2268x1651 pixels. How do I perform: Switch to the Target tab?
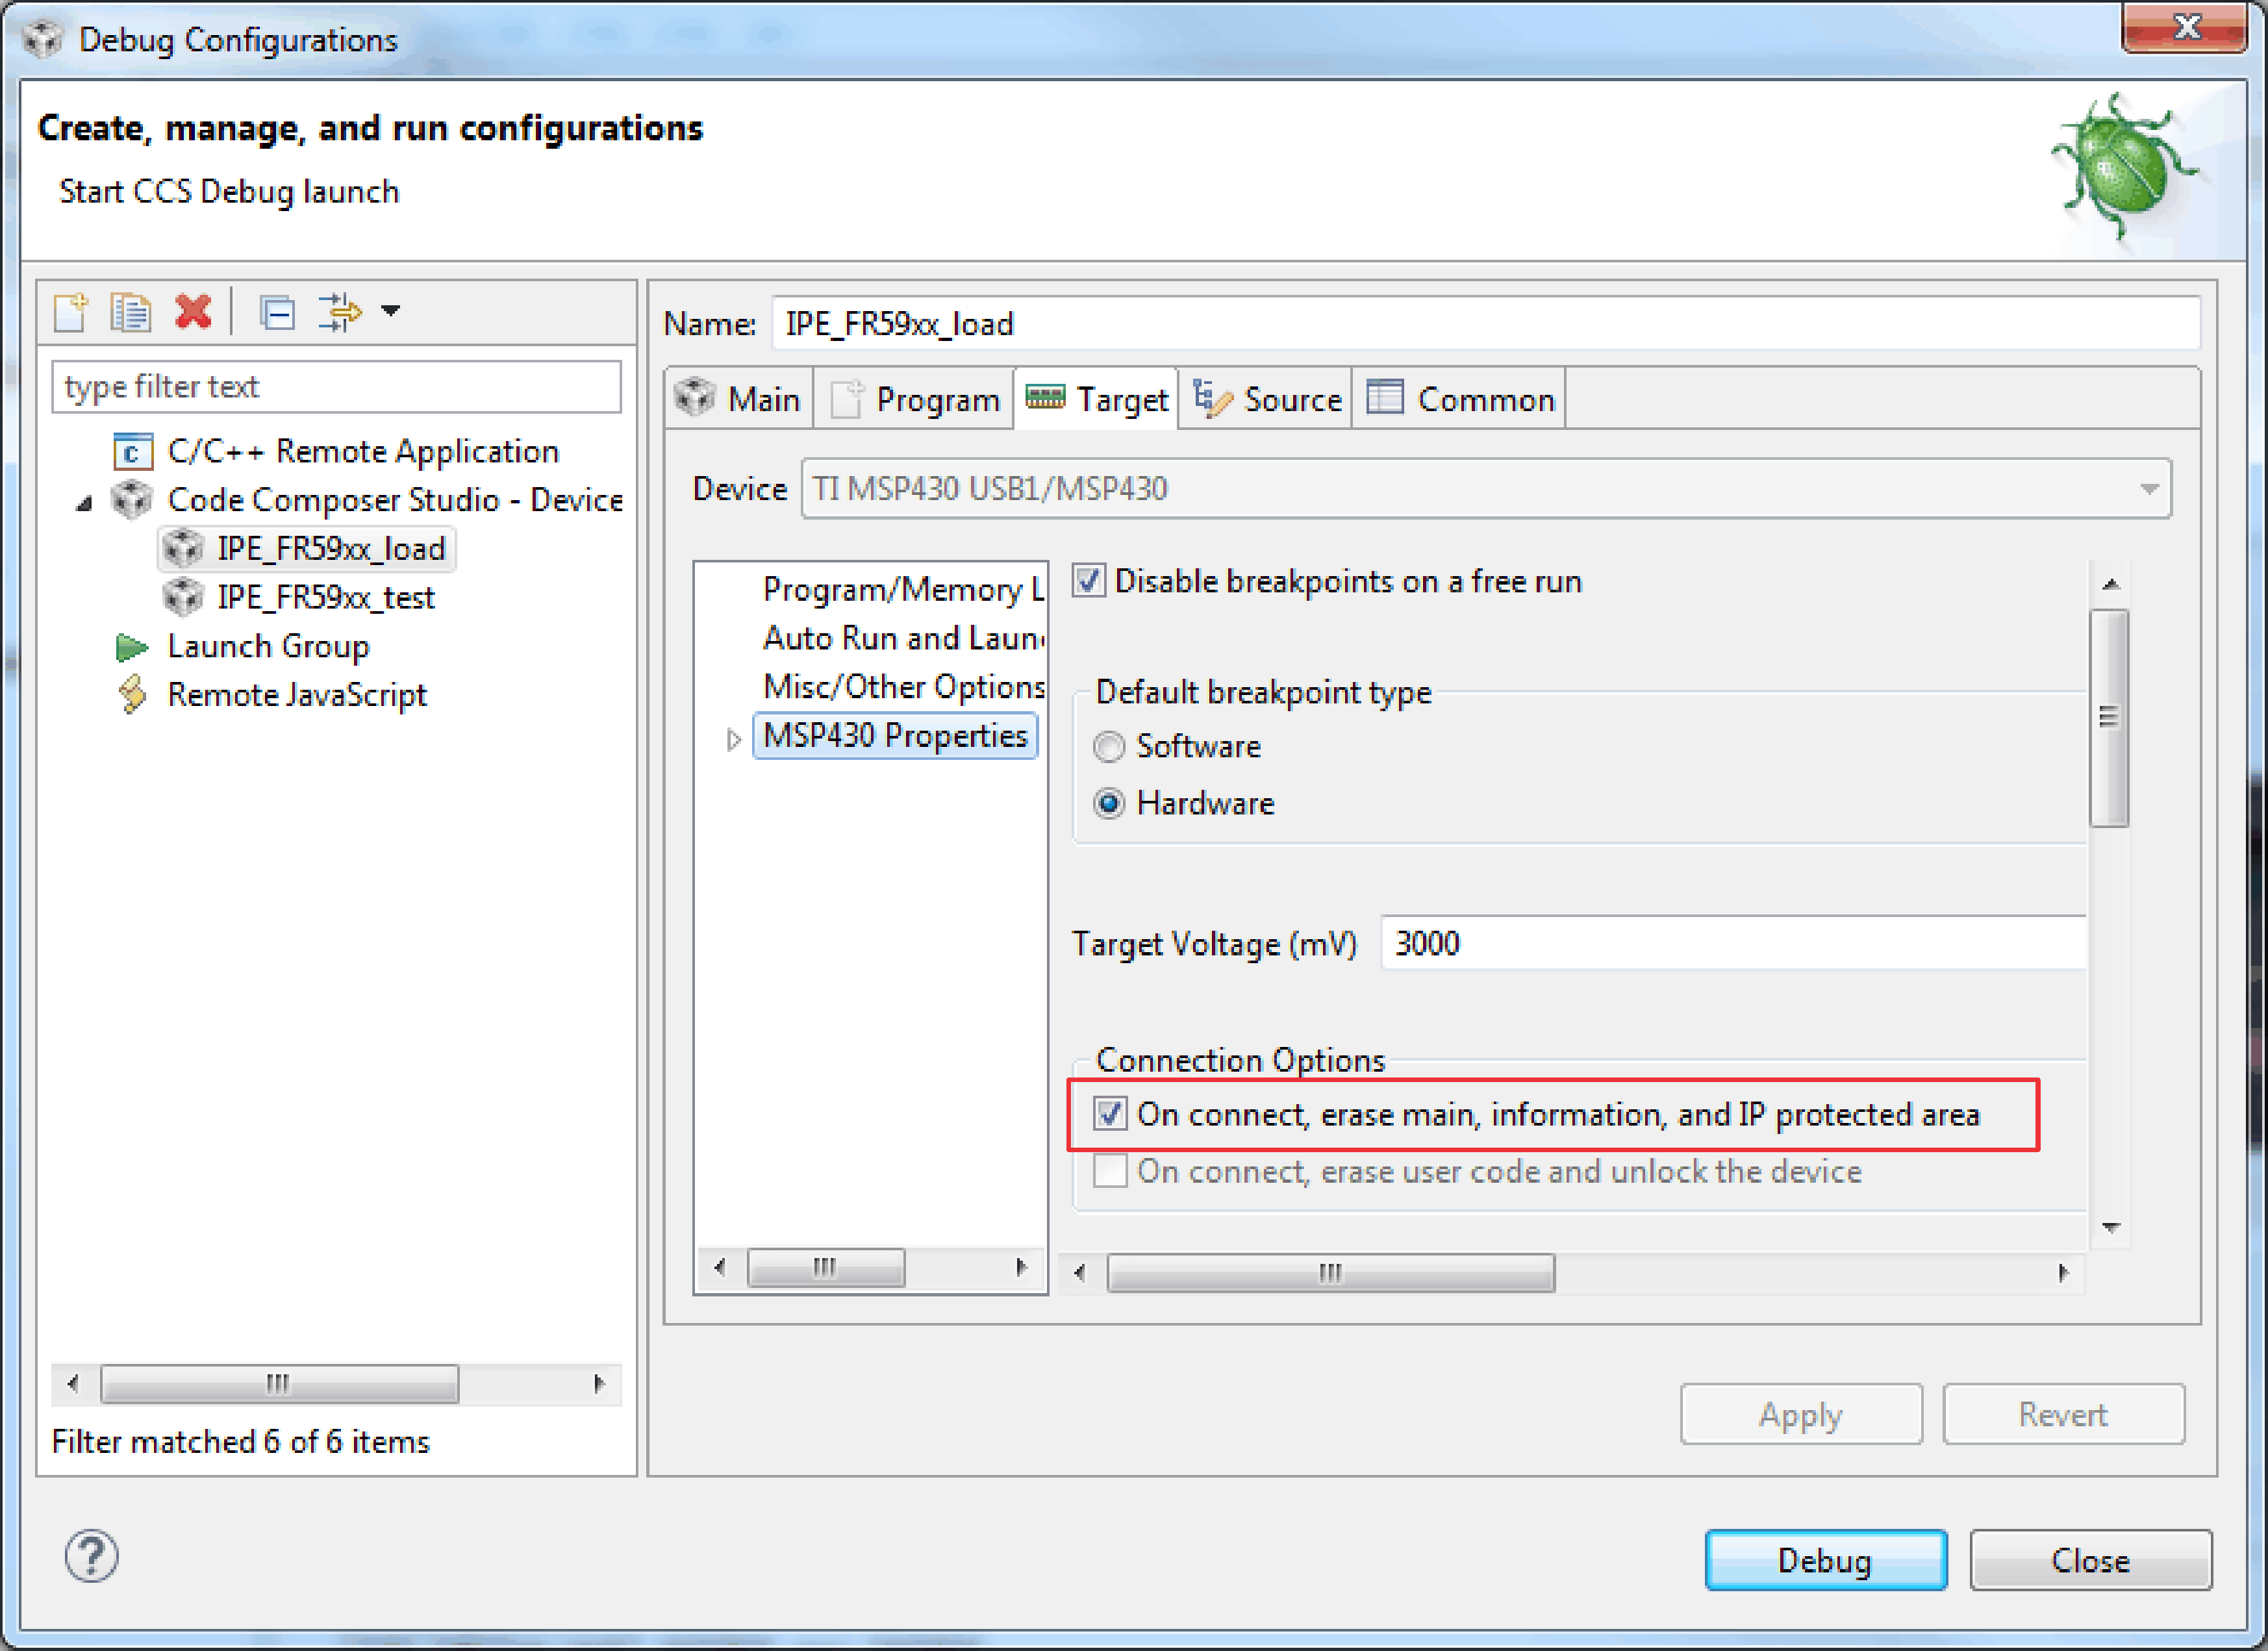click(1096, 400)
